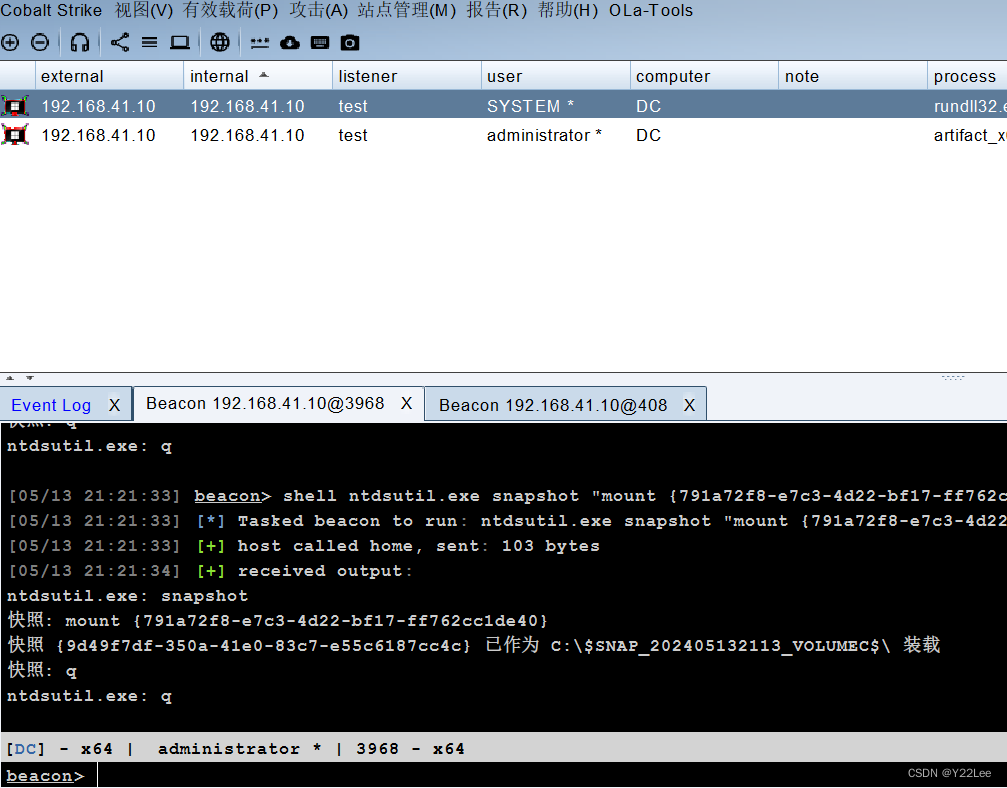Open the 视图(V) menu
1007x788 pixels.
(144, 10)
